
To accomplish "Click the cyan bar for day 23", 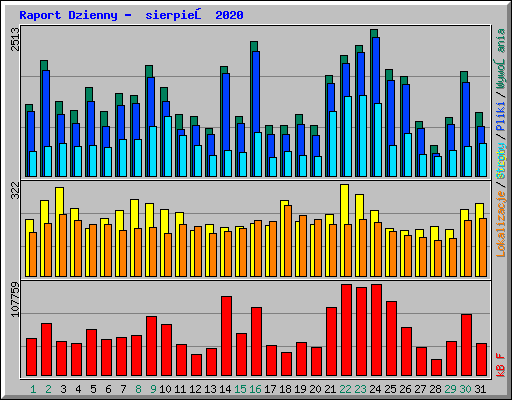I will pos(363,136).
